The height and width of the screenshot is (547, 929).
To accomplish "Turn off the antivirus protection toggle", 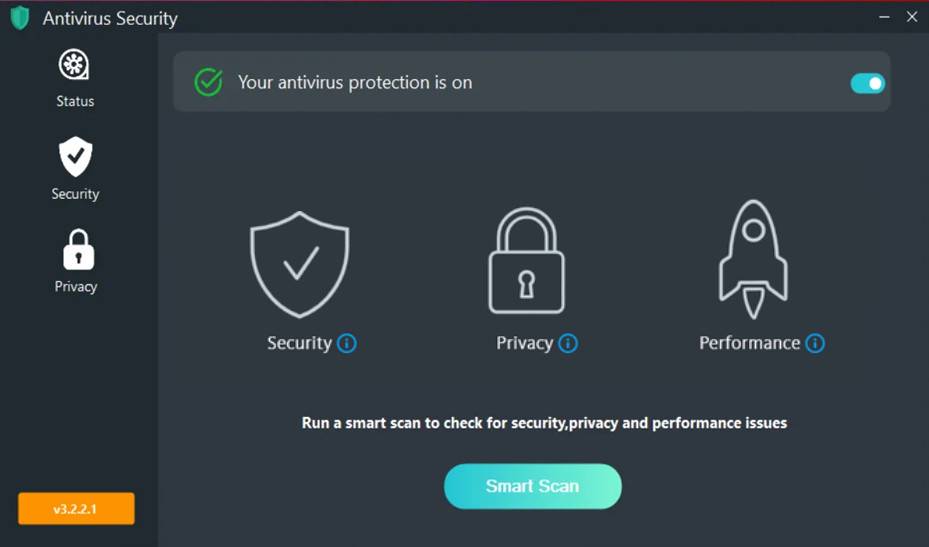I will pos(867,83).
